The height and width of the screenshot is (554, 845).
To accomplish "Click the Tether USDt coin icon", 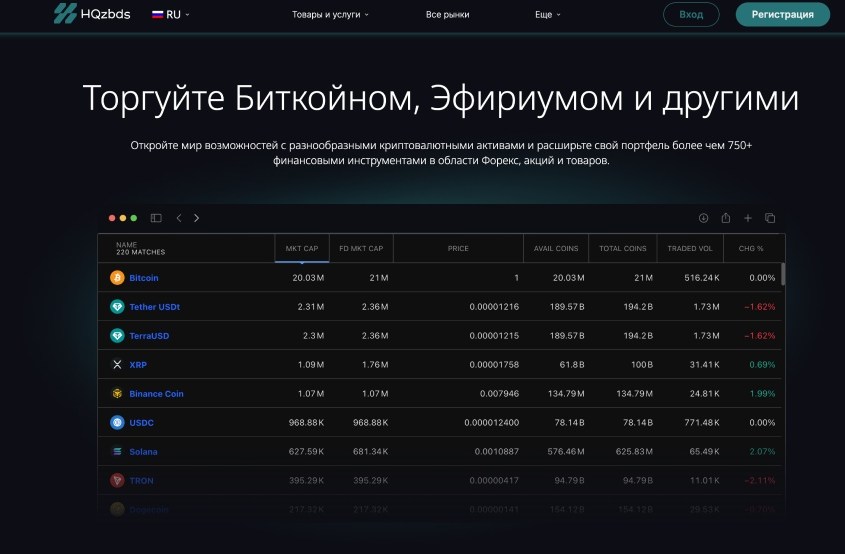I will [117, 307].
